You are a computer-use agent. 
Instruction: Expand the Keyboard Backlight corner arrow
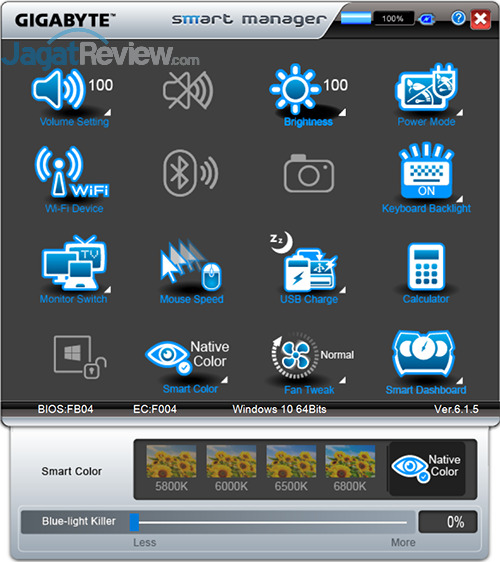click(459, 199)
